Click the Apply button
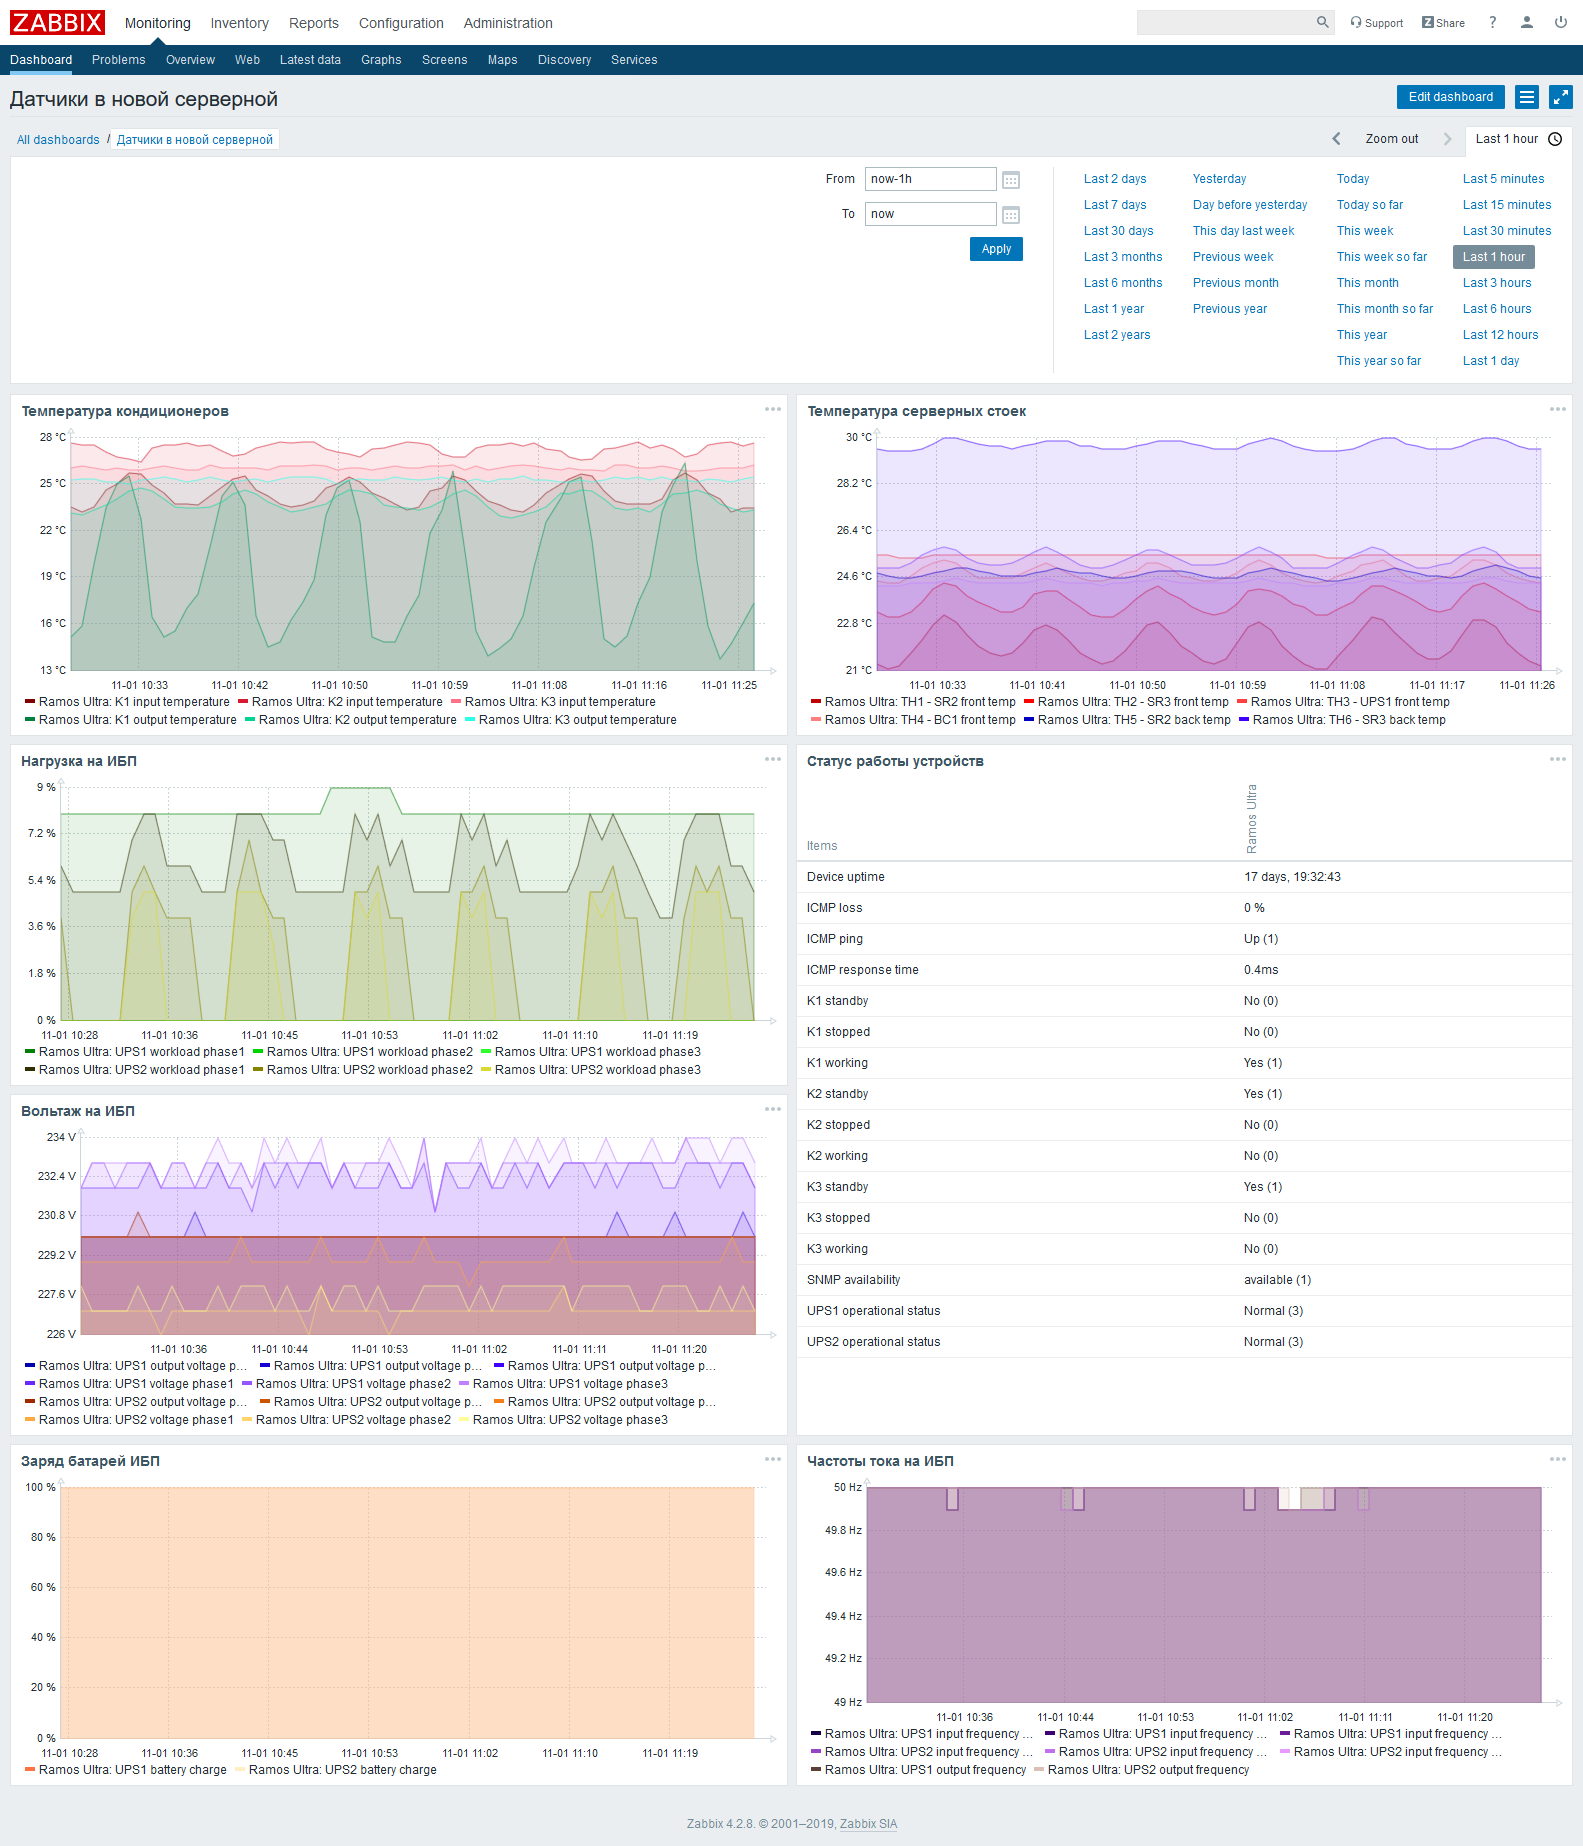The height and width of the screenshot is (1846, 1583). click(996, 249)
